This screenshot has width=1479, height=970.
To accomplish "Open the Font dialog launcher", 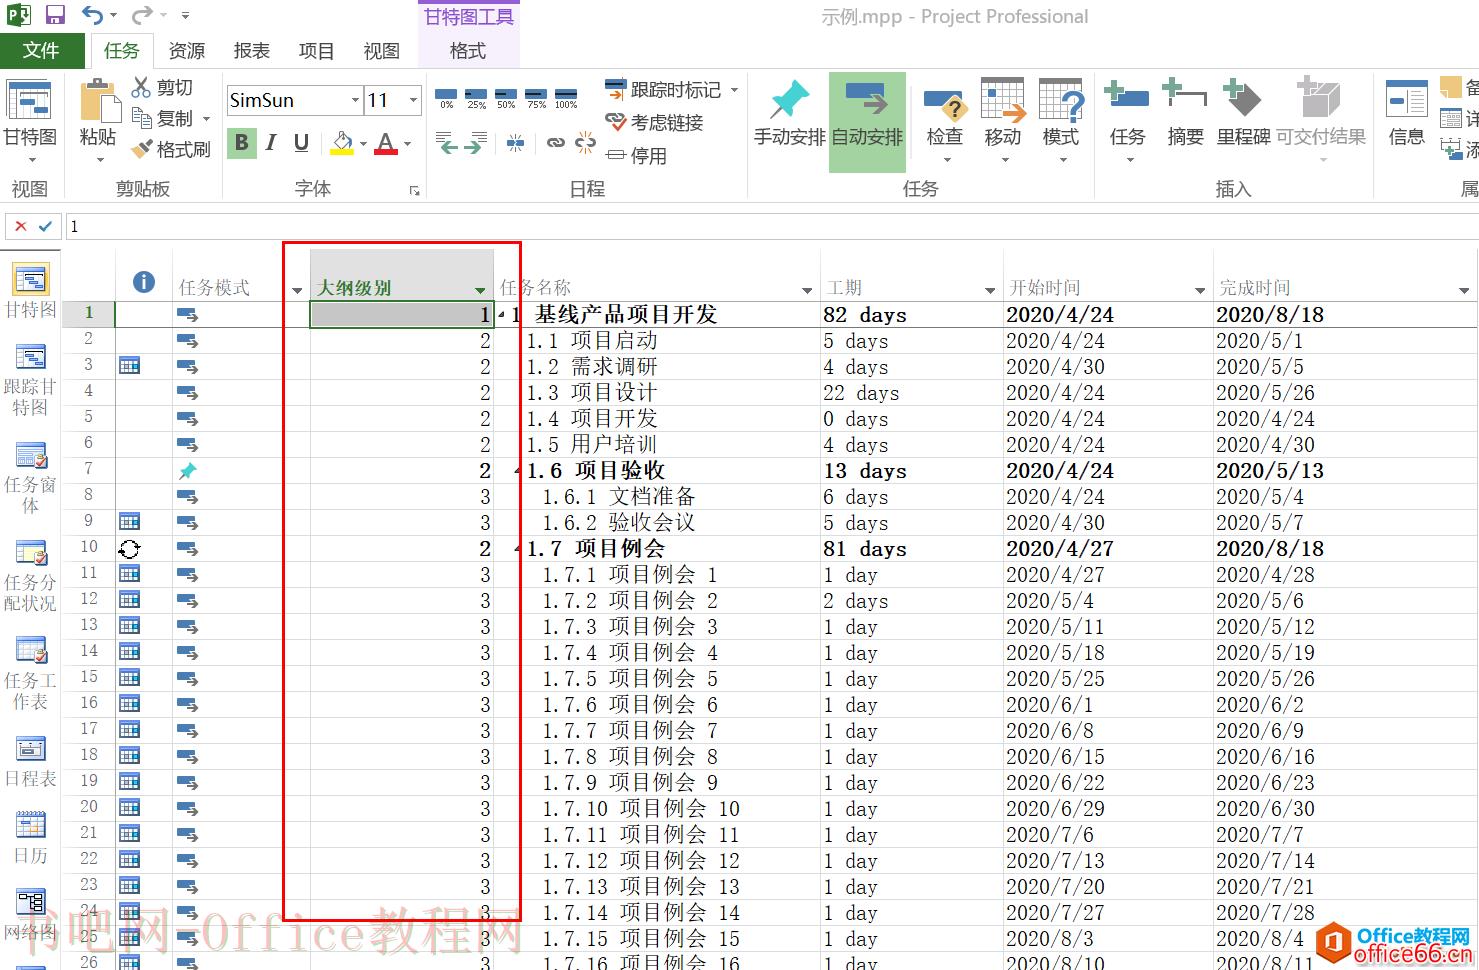I will [x=414, y=189].
